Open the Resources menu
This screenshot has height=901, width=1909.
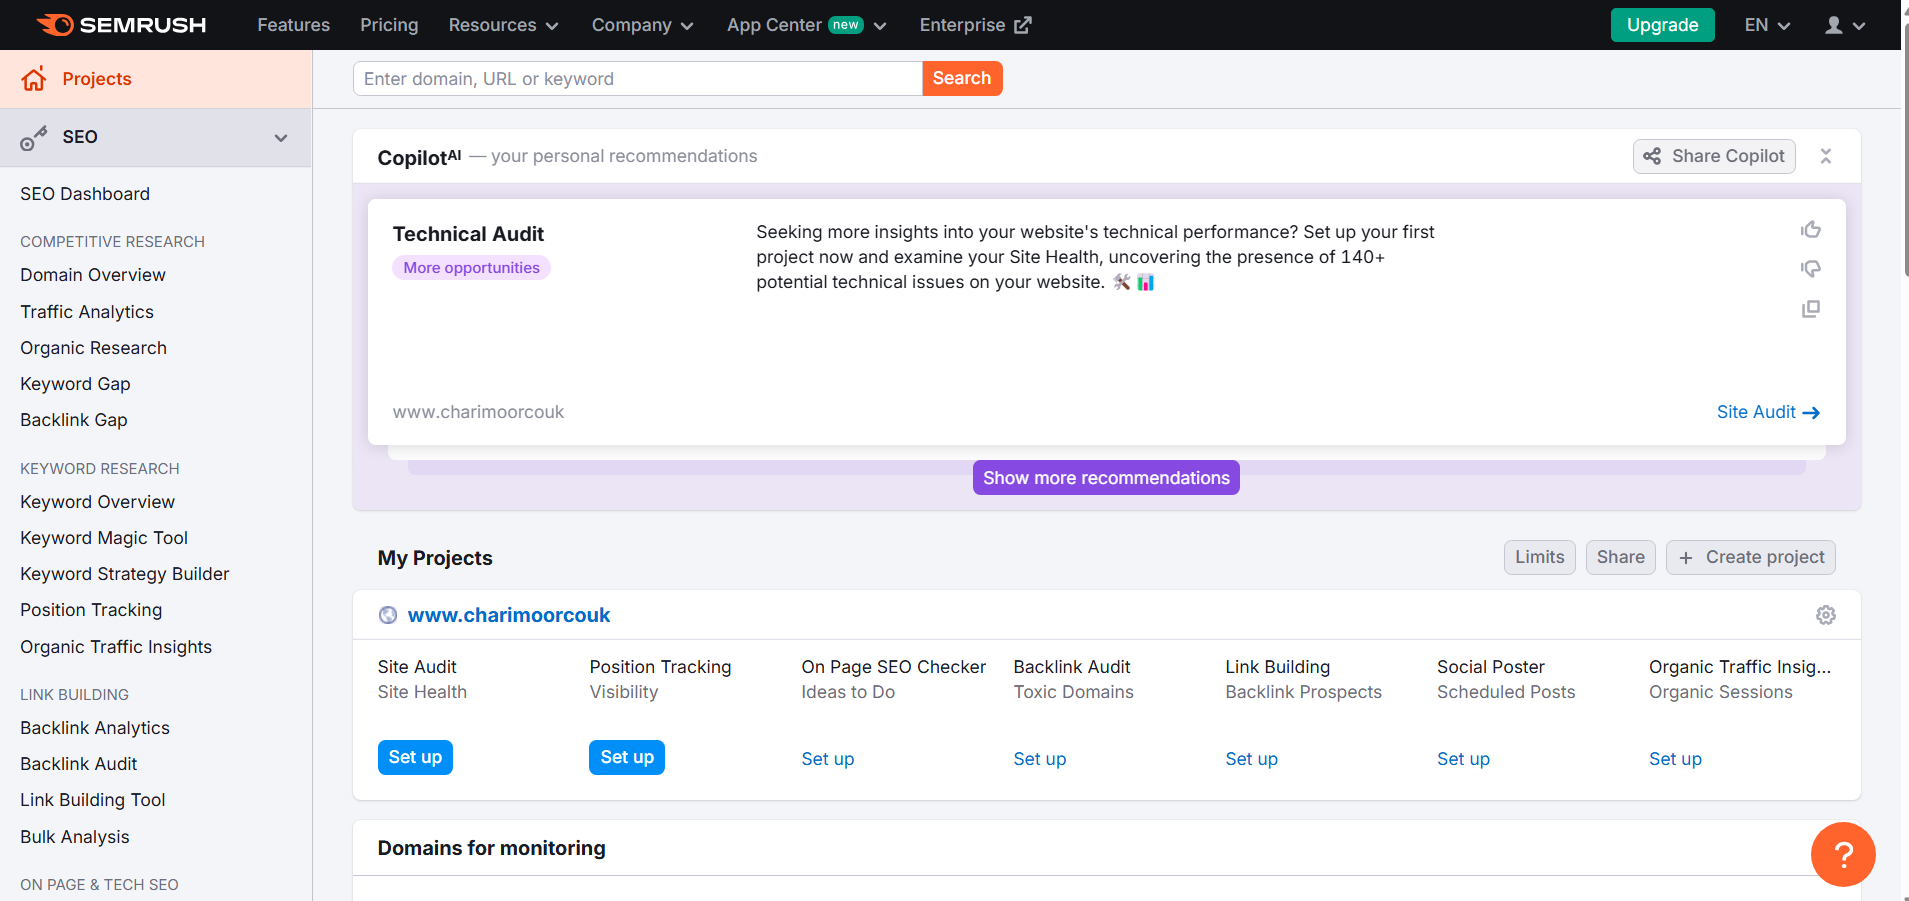(502, 25)
